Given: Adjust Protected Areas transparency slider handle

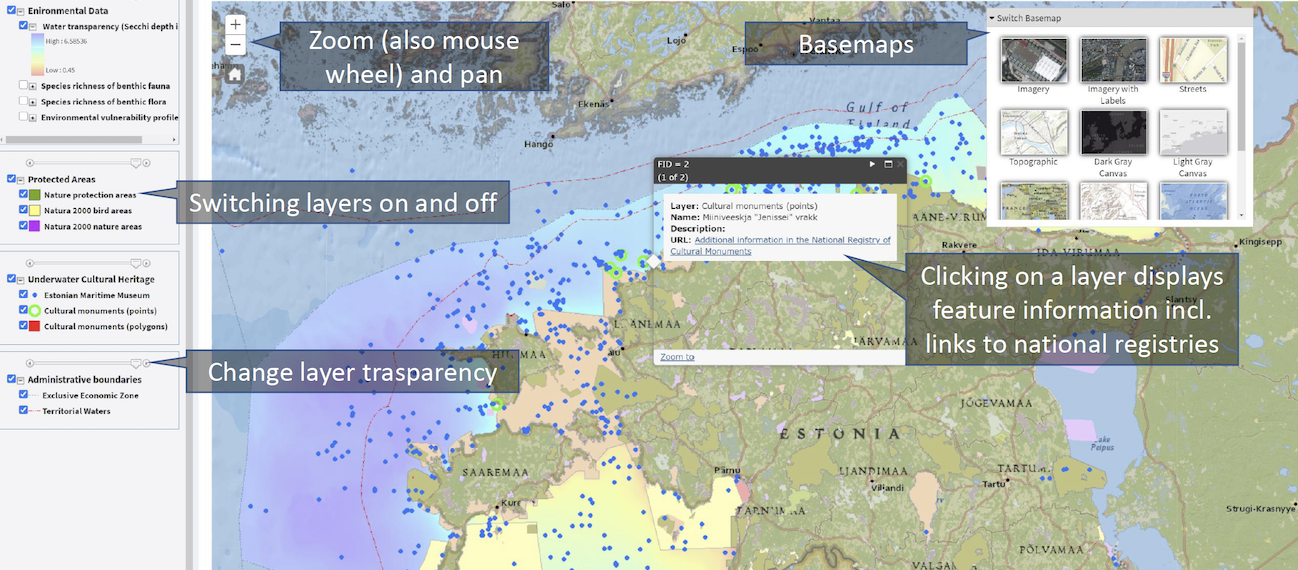Looking at the screenshot, I should coord(136,162).
